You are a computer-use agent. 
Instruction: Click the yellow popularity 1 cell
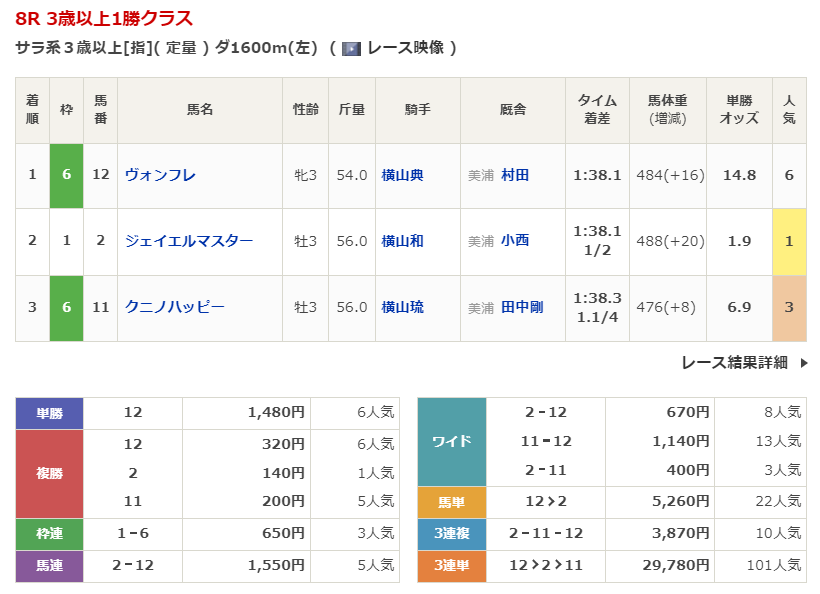pos(789,241)
